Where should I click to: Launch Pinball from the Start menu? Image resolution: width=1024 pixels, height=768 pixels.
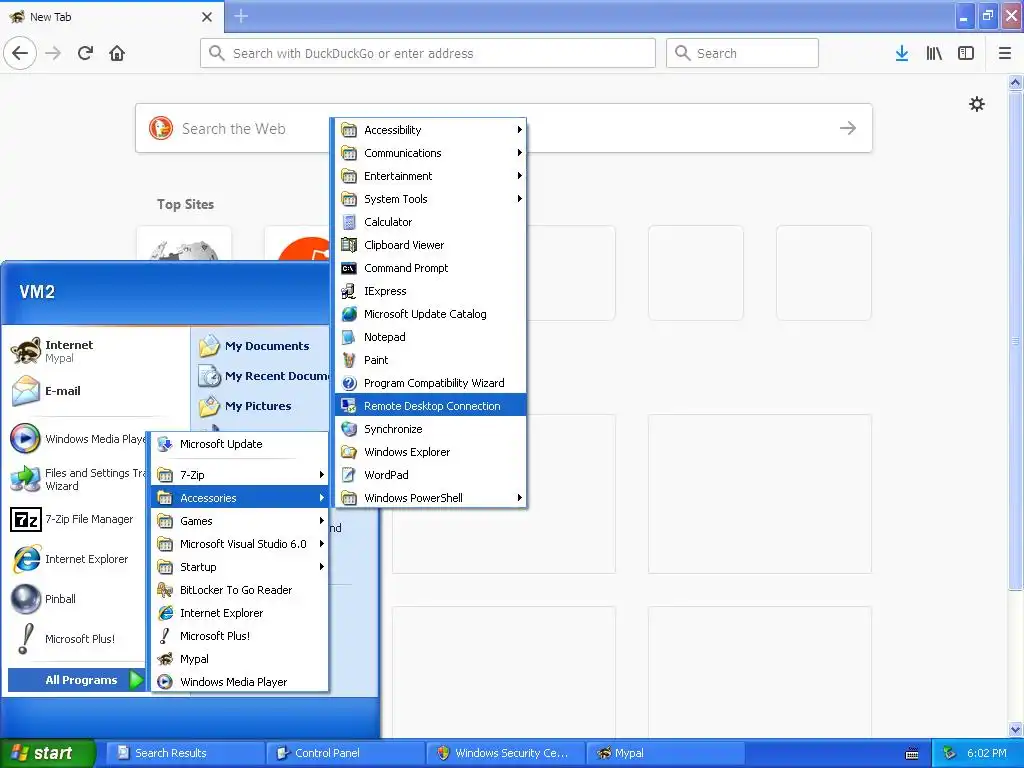pos(76,599)
